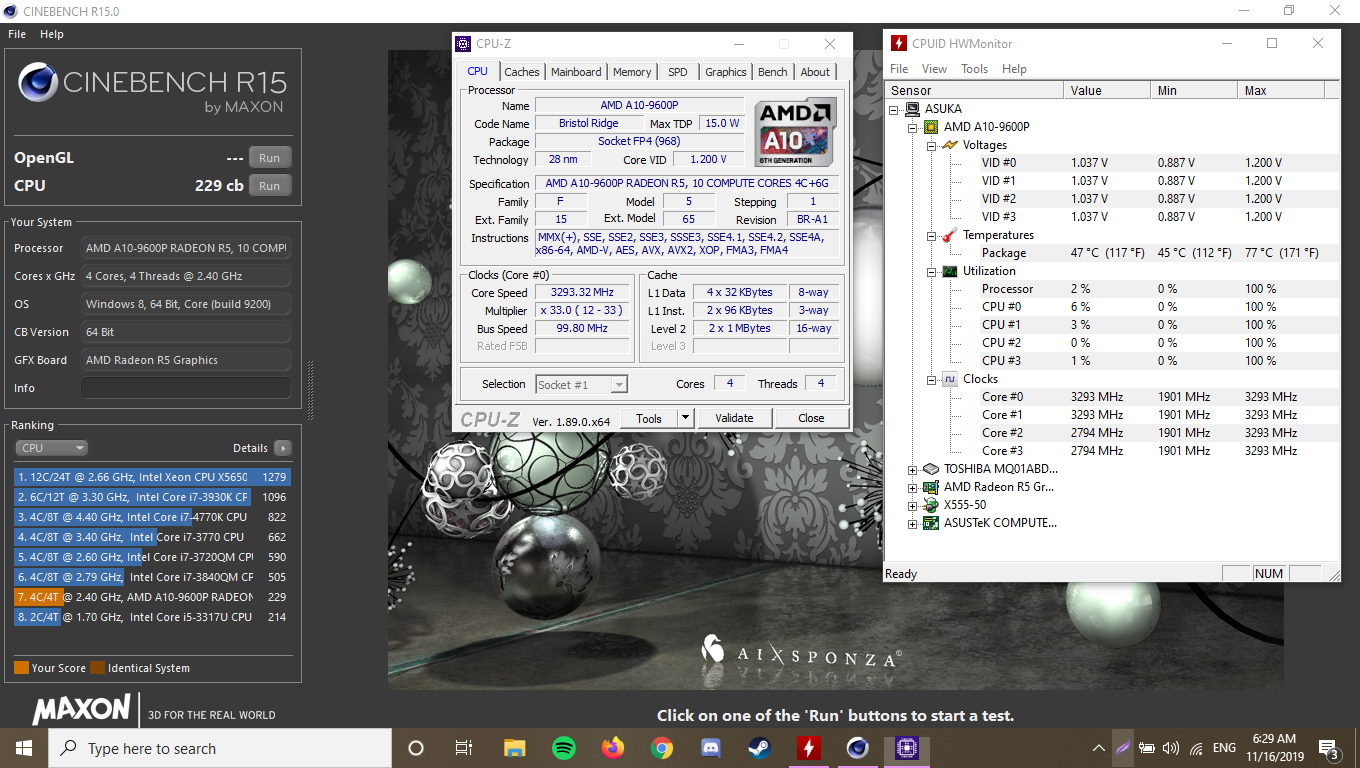Click the Tools button in CPU-Z

pos(649,418)
